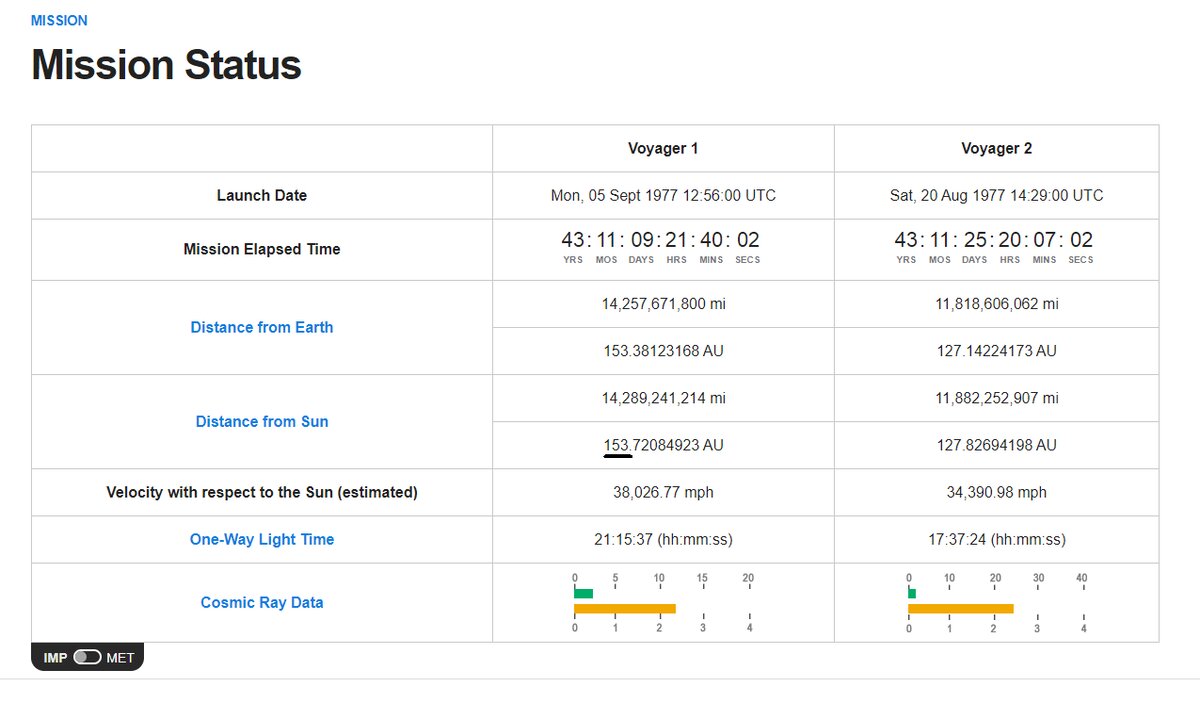Click the value 153.72084923 AU

(663, 445)
